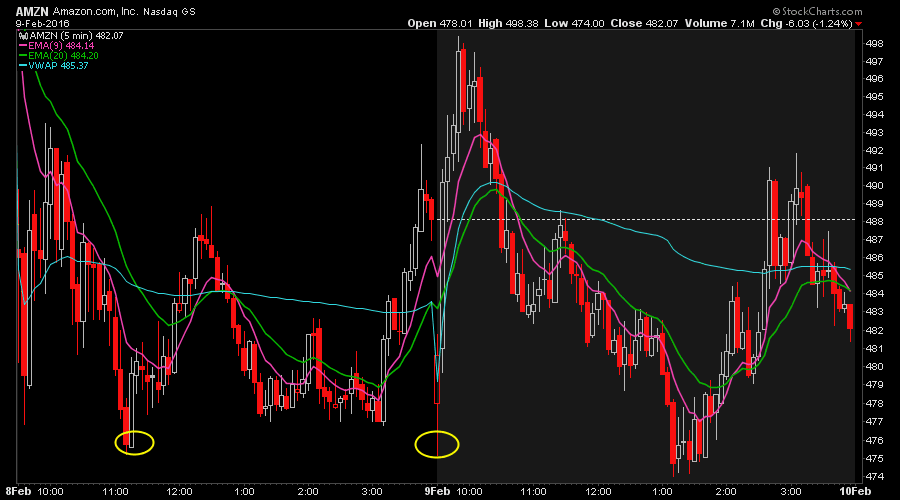The width and height of the screenshot is (900, 500).
Task: Click the Low 474.00 value
Action: coord(574,24)
